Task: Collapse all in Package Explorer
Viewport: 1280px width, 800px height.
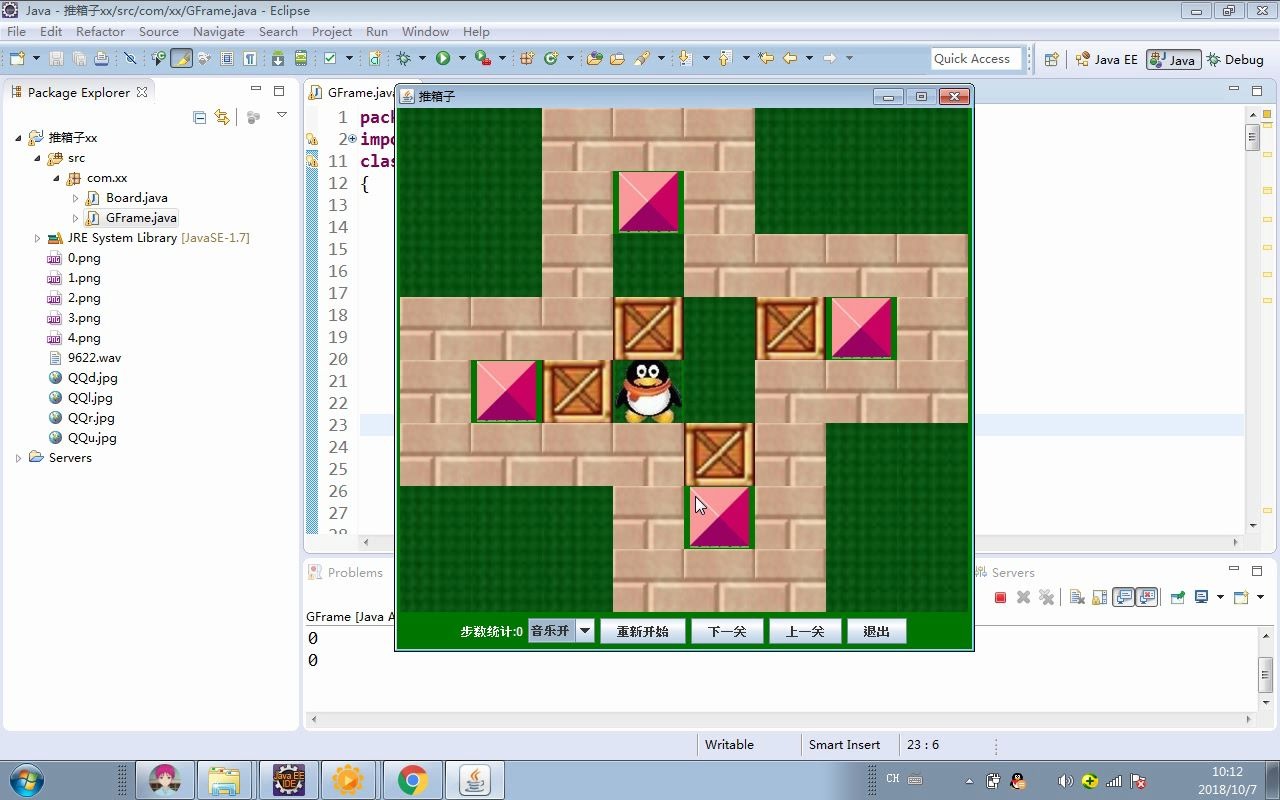Action: click(x=199, y=117)
